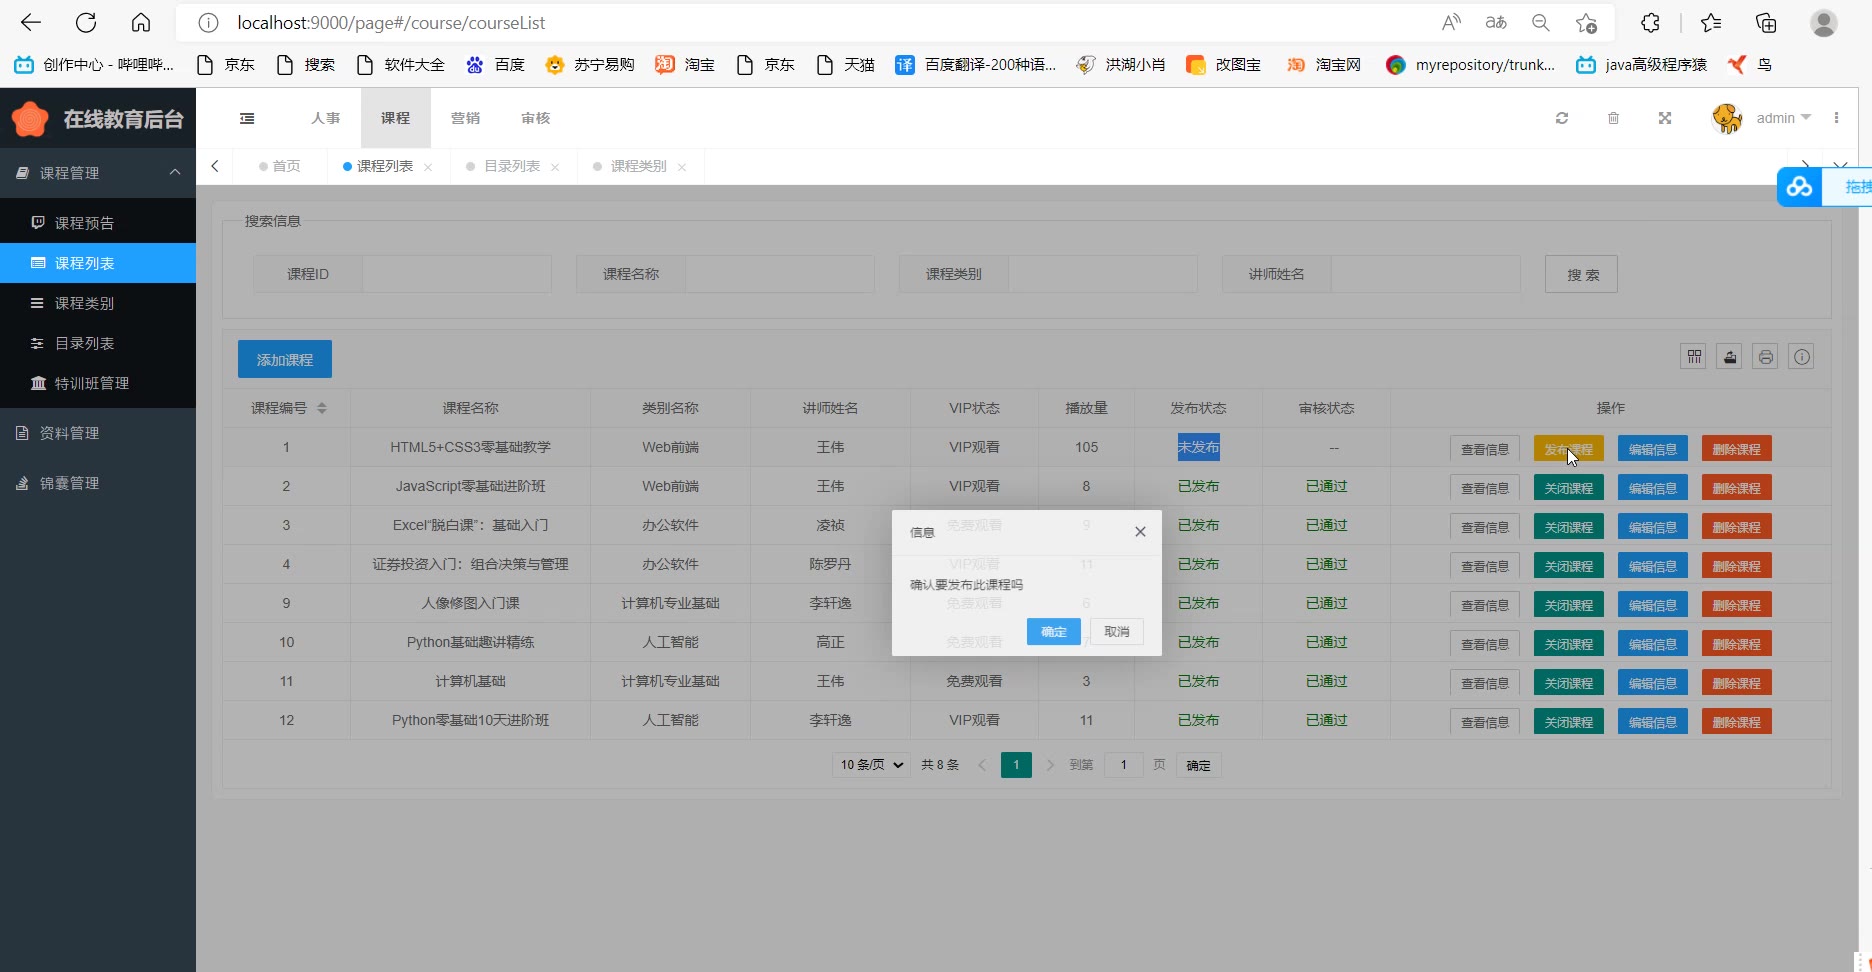Image resolution: width=1872 pixels, height=972 pixels.
Task: Click the 课程名称 search input field
Action: pyautogui.click(x=779, y=274)
